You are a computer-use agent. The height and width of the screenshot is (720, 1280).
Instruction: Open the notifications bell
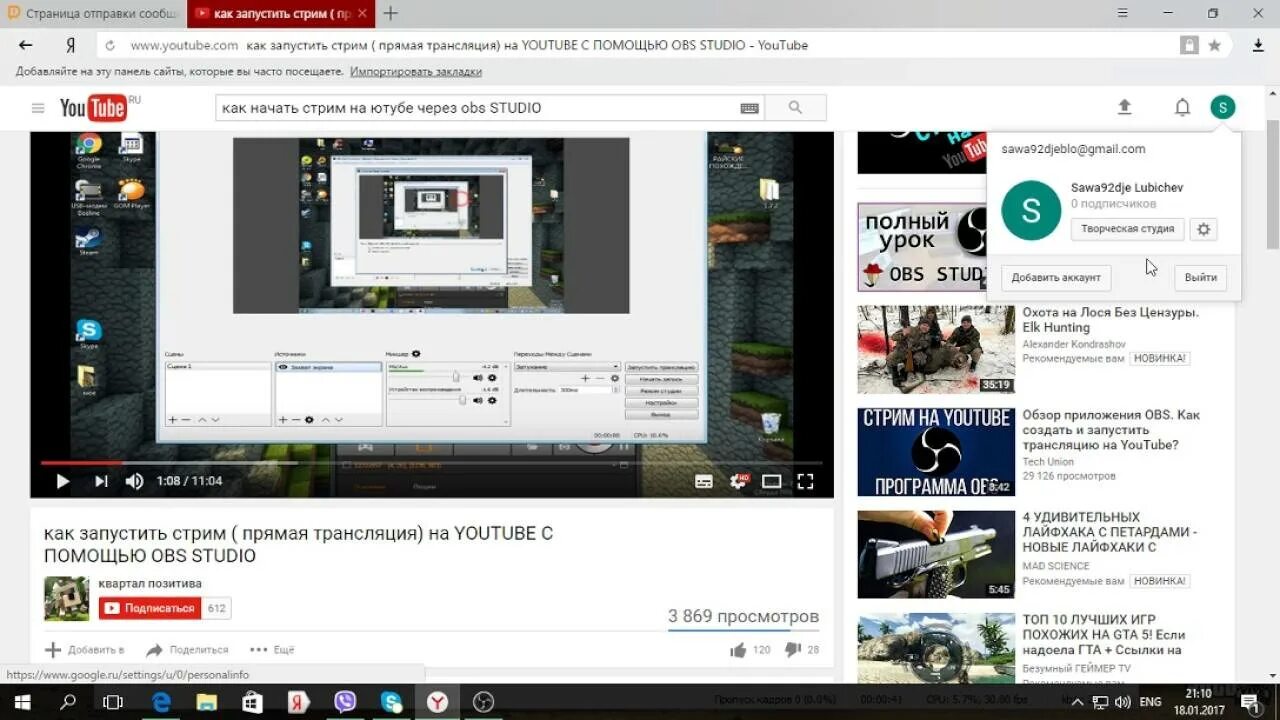(x=1182, y=108)
